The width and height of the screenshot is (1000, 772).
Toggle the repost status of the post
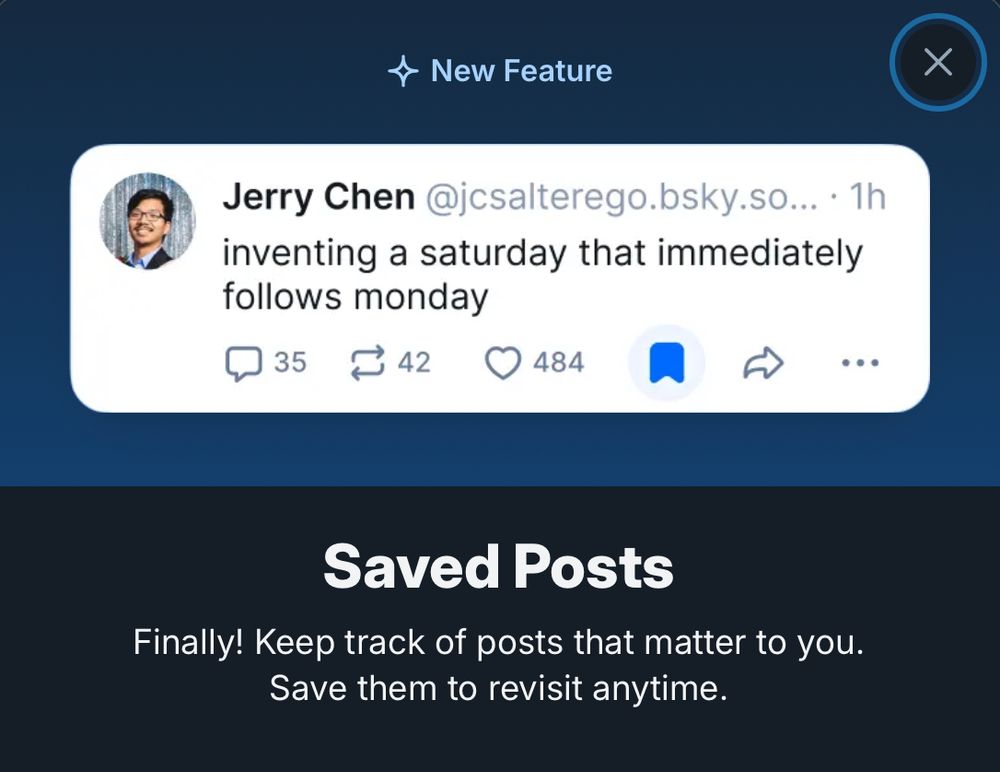point(365,363)
